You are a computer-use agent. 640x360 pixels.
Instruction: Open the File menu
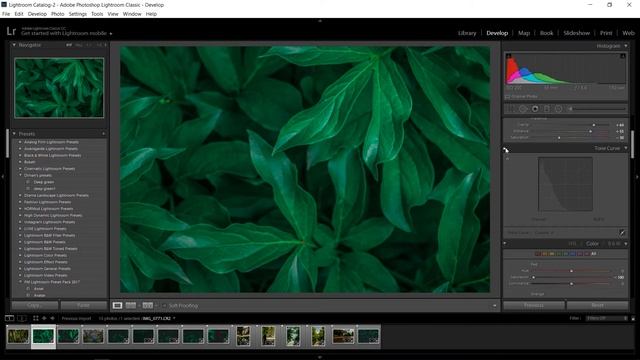pyautogui.click(x=6, y=14)
